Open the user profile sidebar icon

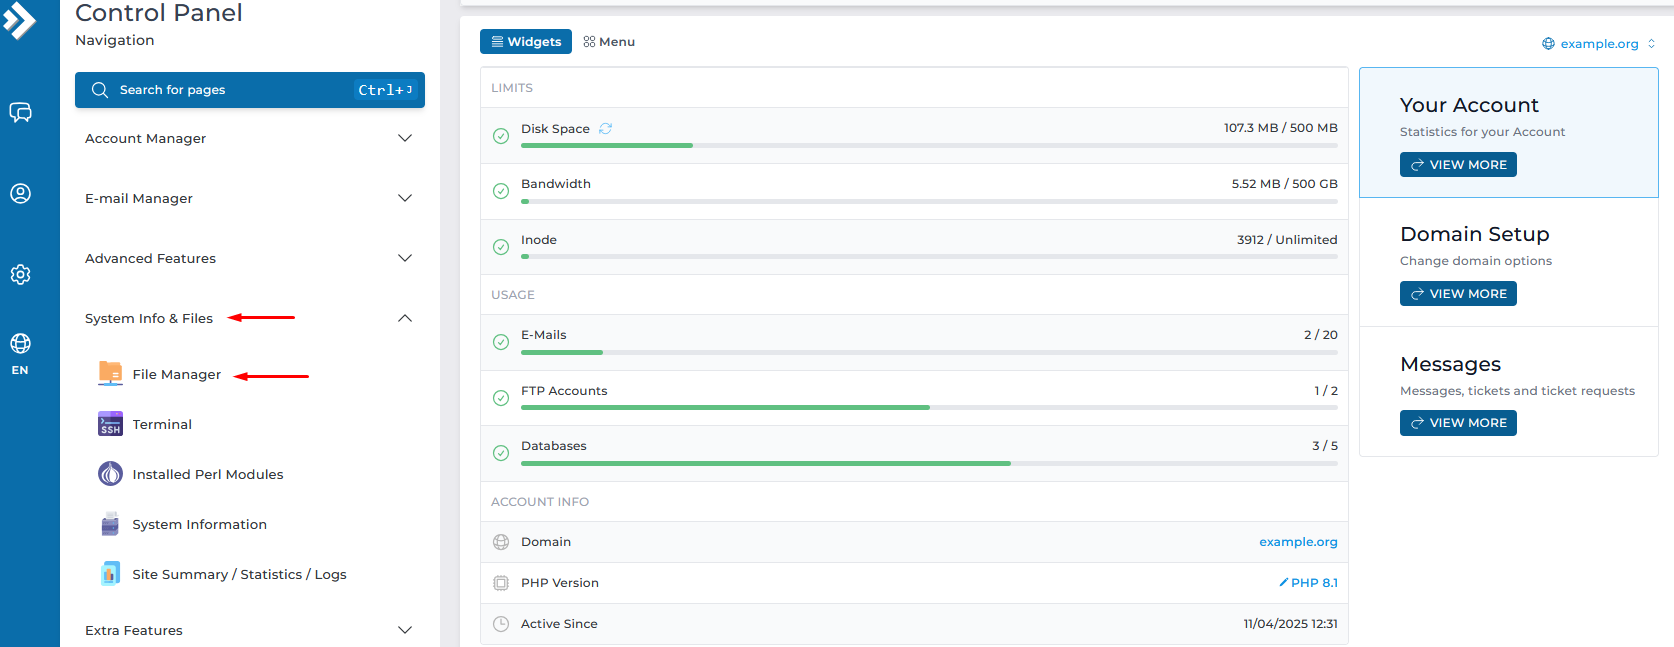[x=20, y=193]
